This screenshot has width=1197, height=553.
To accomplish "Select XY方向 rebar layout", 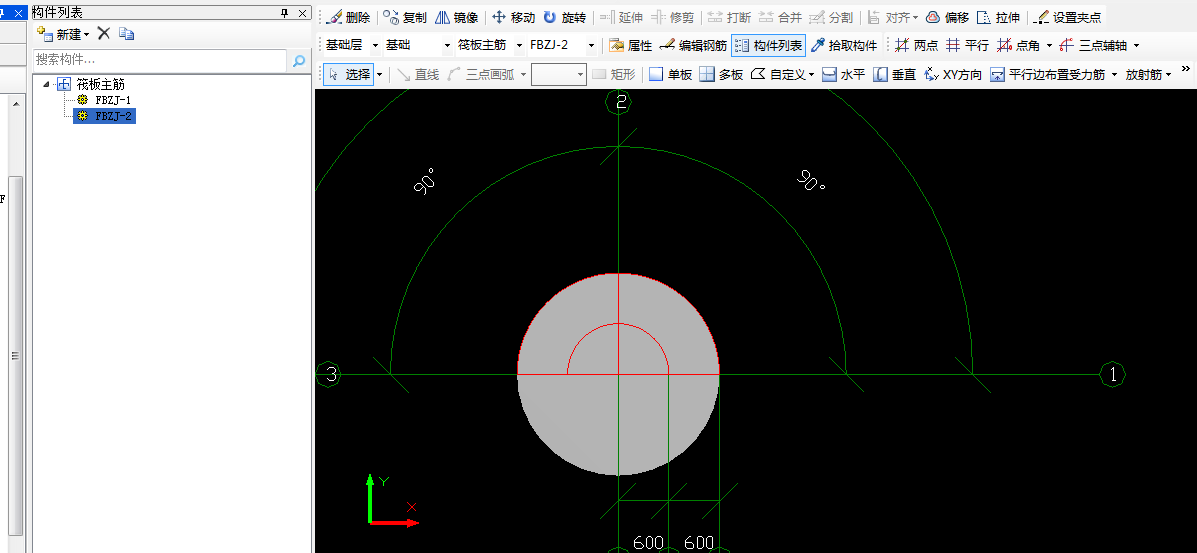I will pos(952,75).
